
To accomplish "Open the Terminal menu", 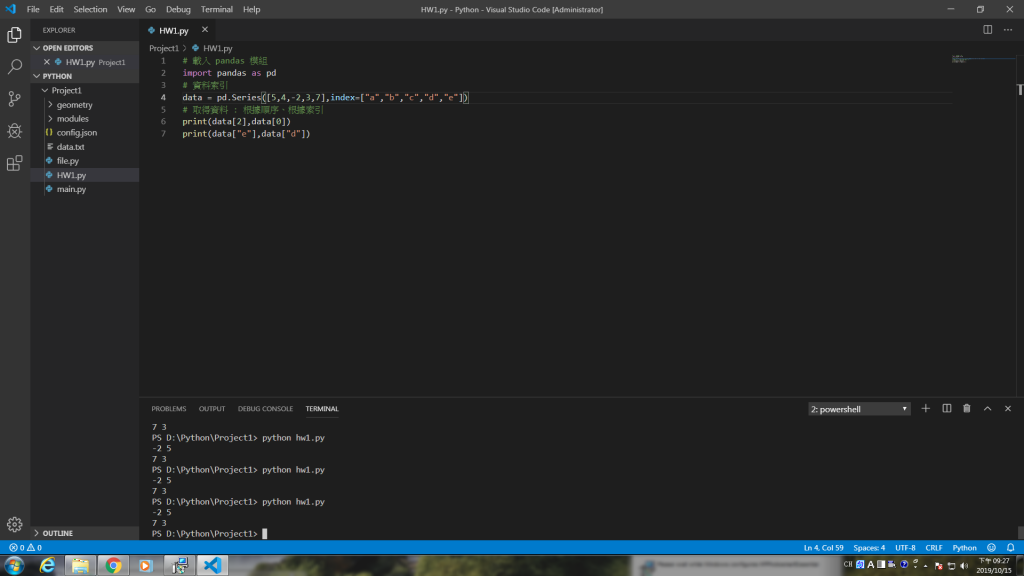I will click(217, 9).
